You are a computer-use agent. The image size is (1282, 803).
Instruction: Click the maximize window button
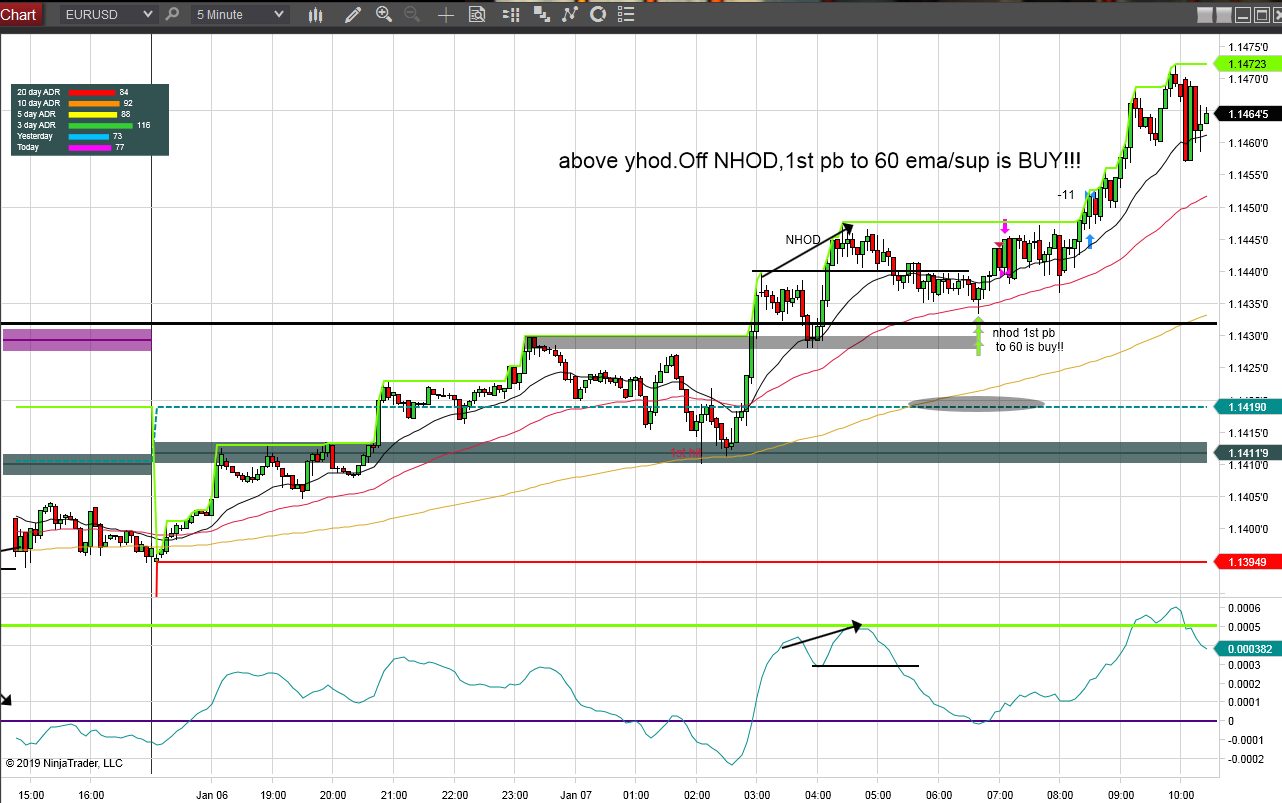pos(1260,15)
